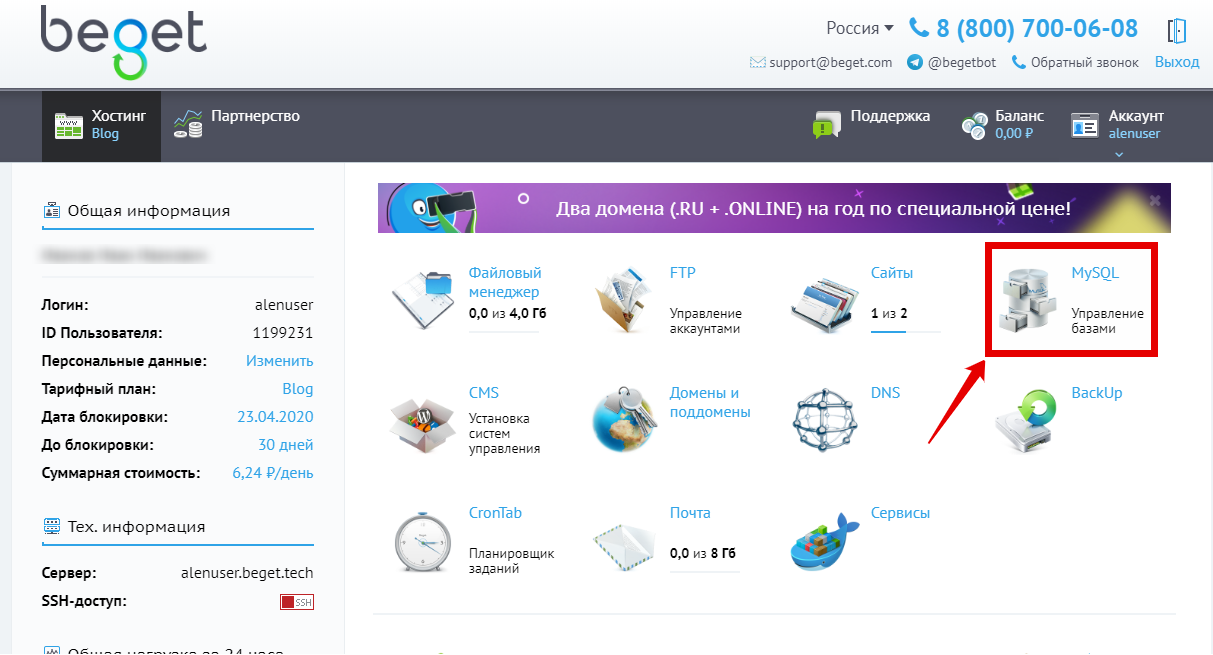1213x655 pixels.
Task: Open the Services whale icon
Action: point(825,540)
